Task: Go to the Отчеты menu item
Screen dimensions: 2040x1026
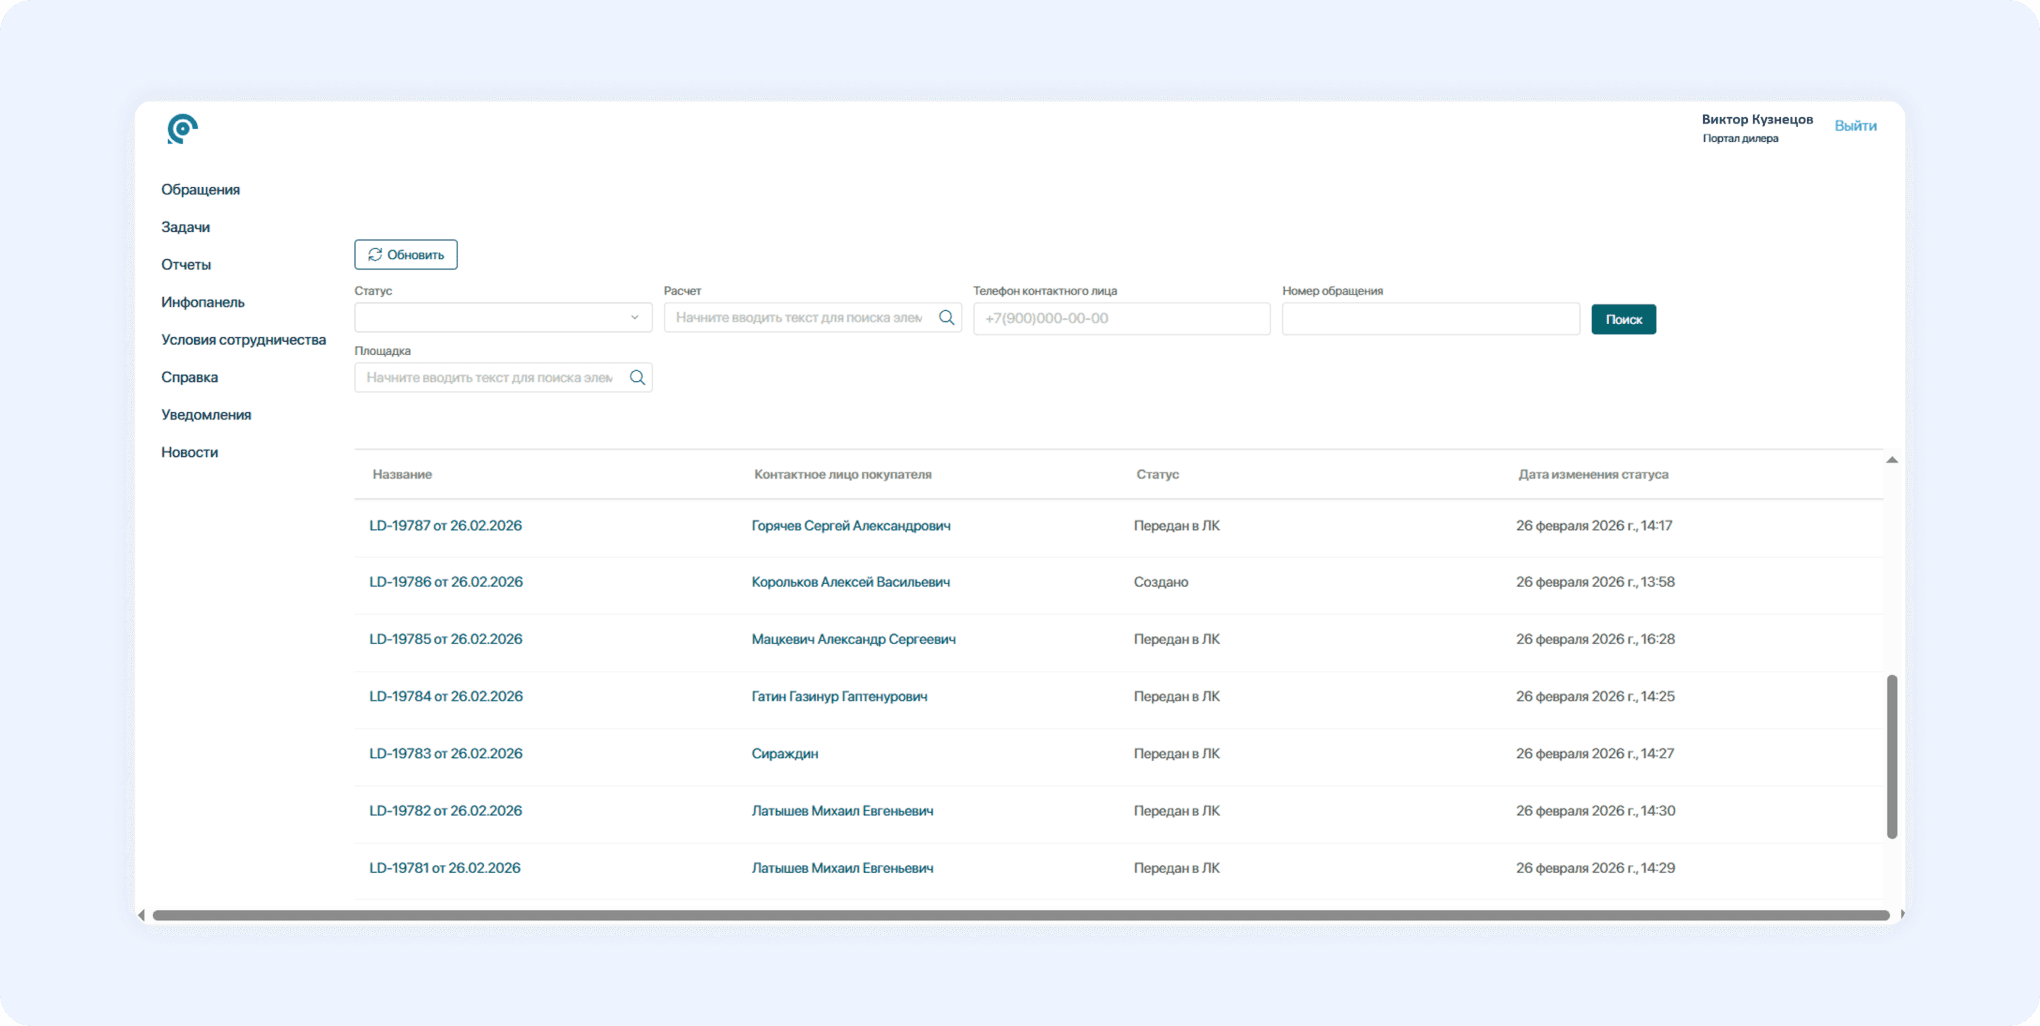Action: [186, 265]
